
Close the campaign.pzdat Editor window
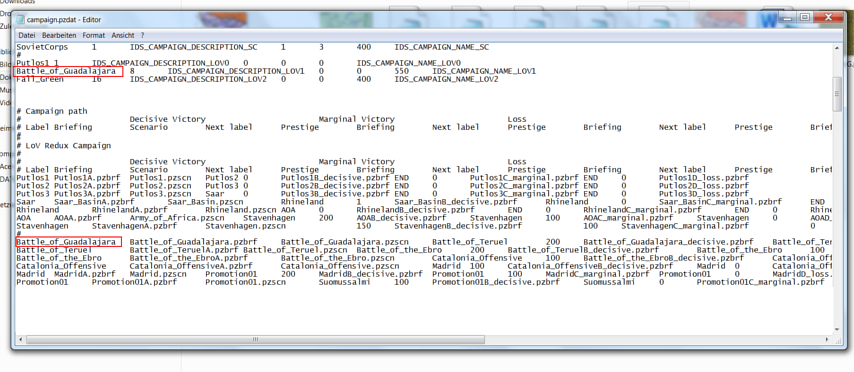click(x=827, y=17)
